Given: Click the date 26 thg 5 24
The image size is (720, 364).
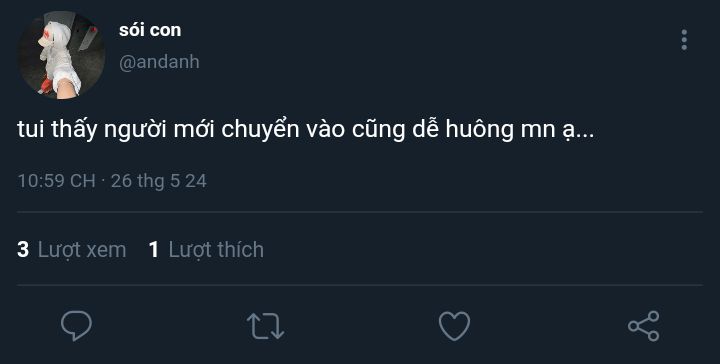Looking at the screenshot, I should (x=158, y=181).
